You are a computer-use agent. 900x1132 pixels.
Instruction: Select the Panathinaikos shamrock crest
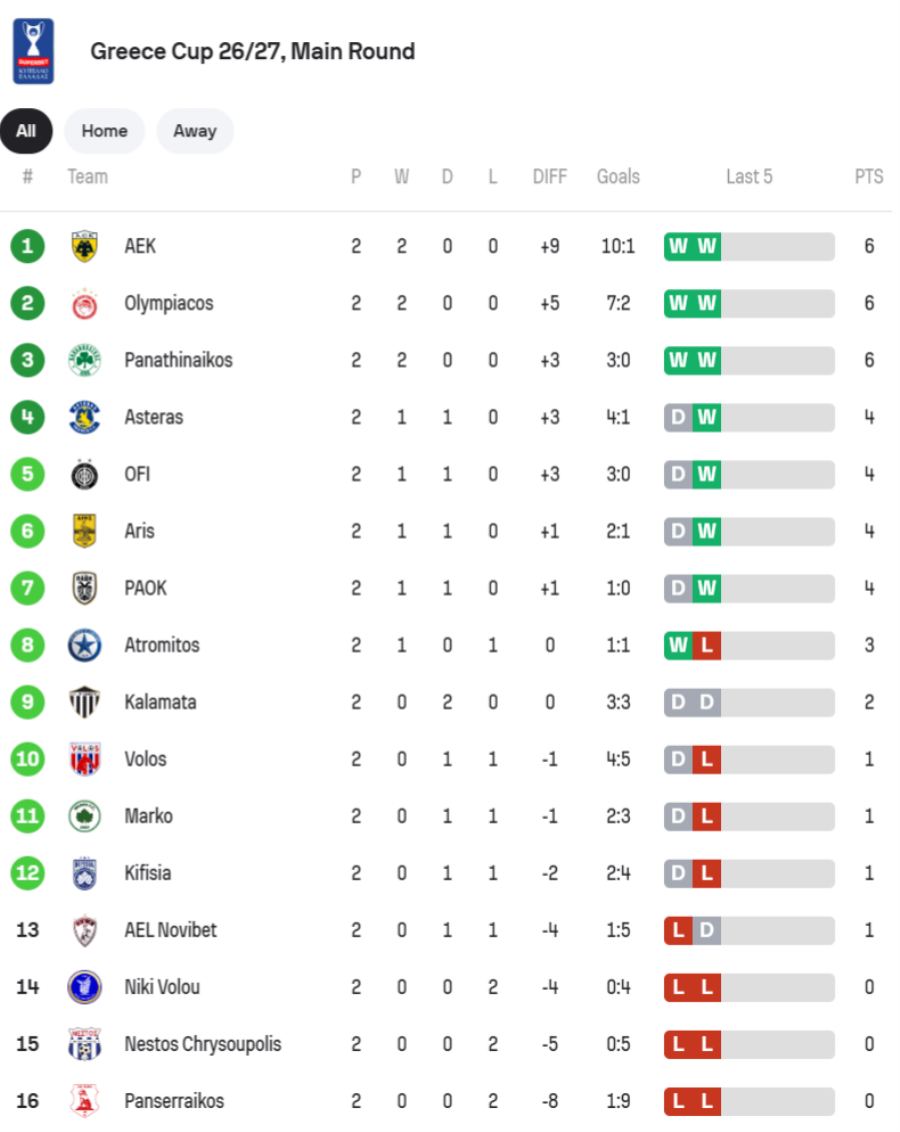coord(84,360)
